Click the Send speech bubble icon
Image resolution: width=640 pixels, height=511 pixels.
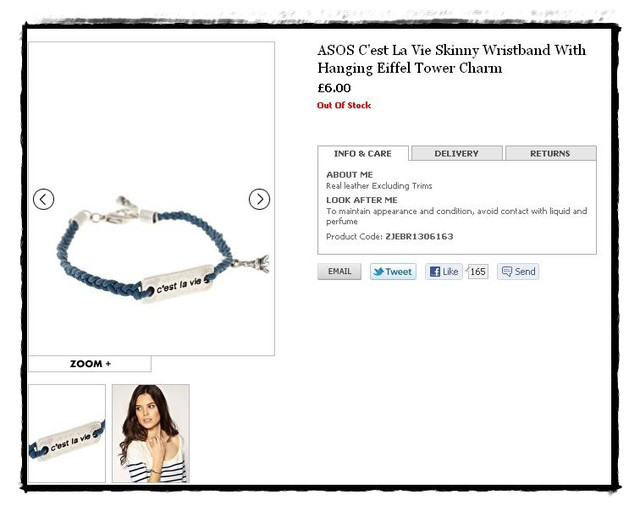[x=507, y=272]
